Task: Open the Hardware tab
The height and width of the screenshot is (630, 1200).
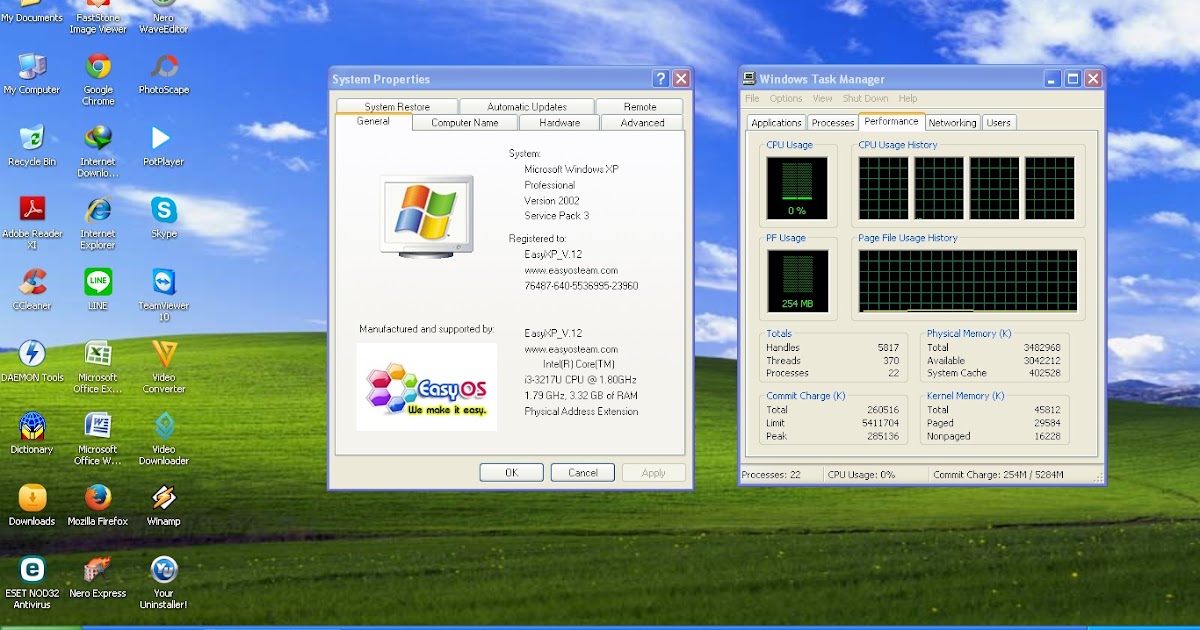Action: (x=559, y=123)
